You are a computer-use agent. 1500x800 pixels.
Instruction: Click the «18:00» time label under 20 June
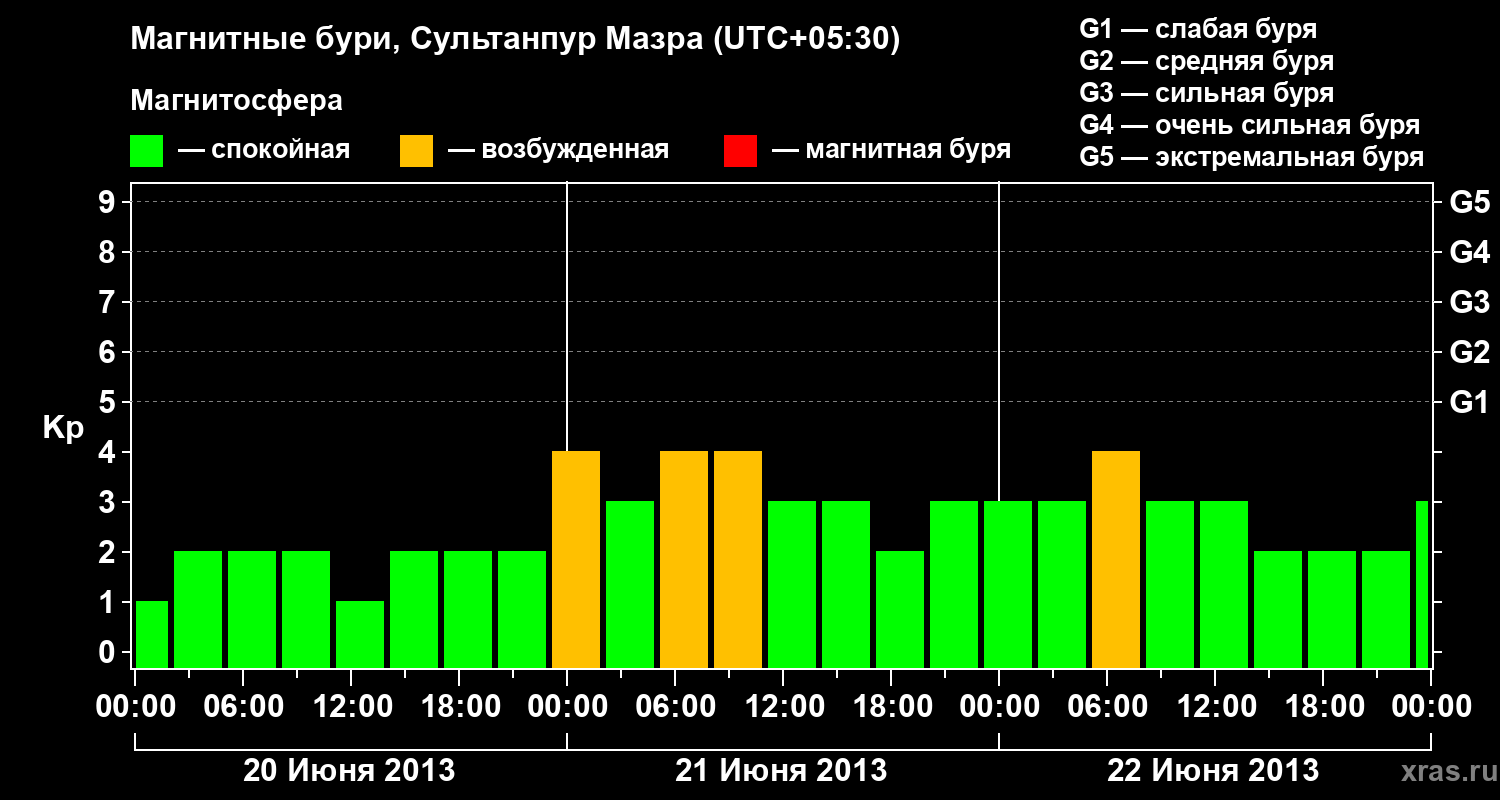459,707
